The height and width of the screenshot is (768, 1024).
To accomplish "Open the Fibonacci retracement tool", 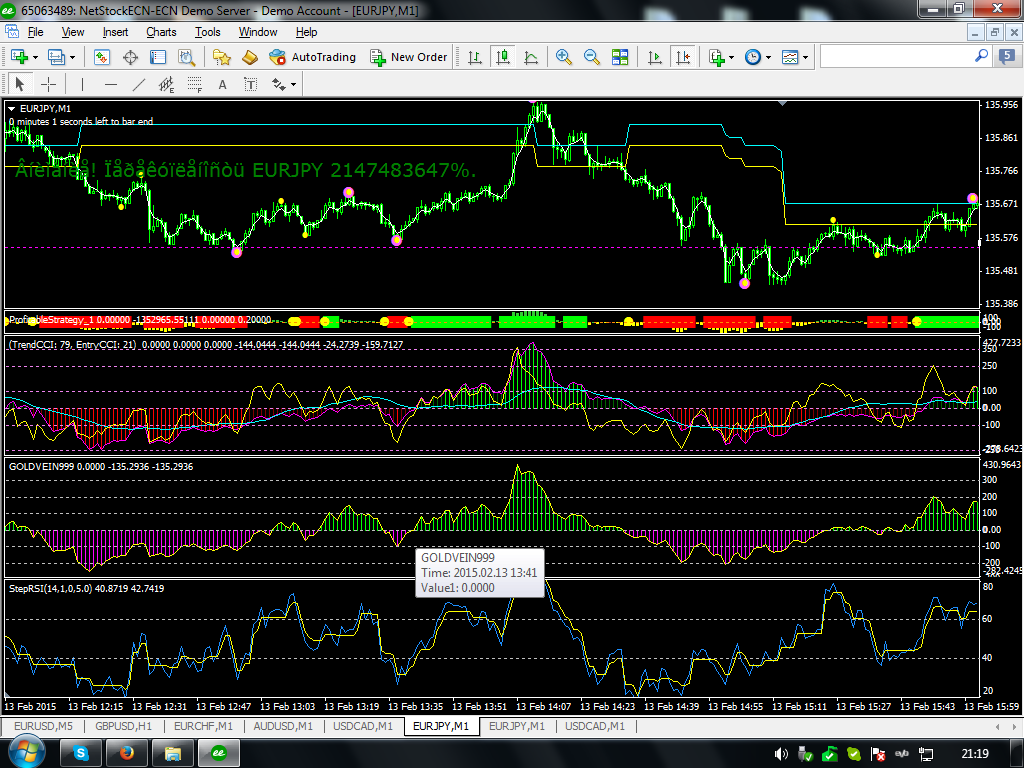I will pos(194,84).
